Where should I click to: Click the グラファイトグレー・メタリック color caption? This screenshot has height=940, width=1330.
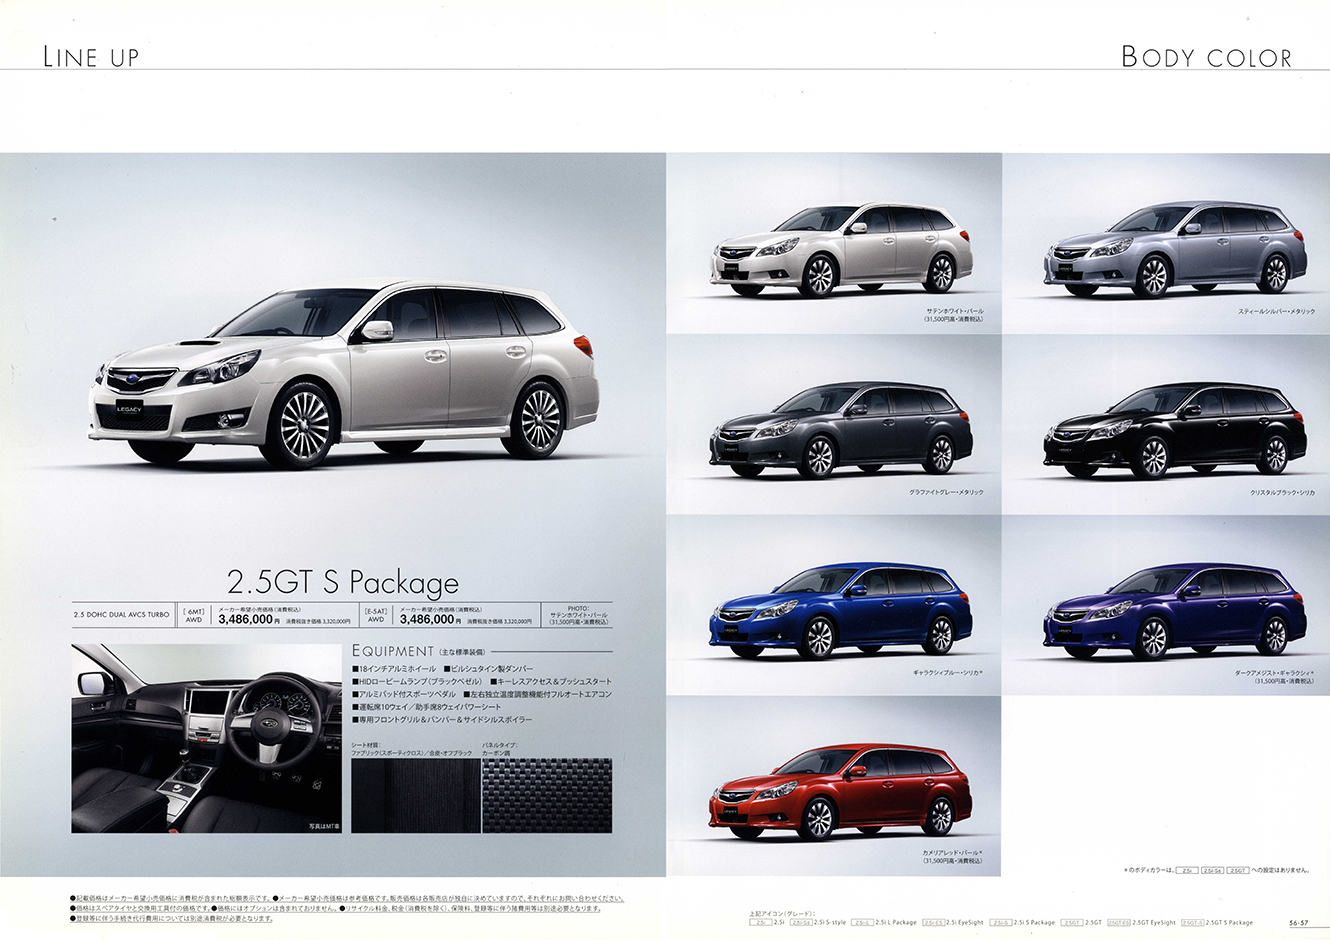point(946,492)
